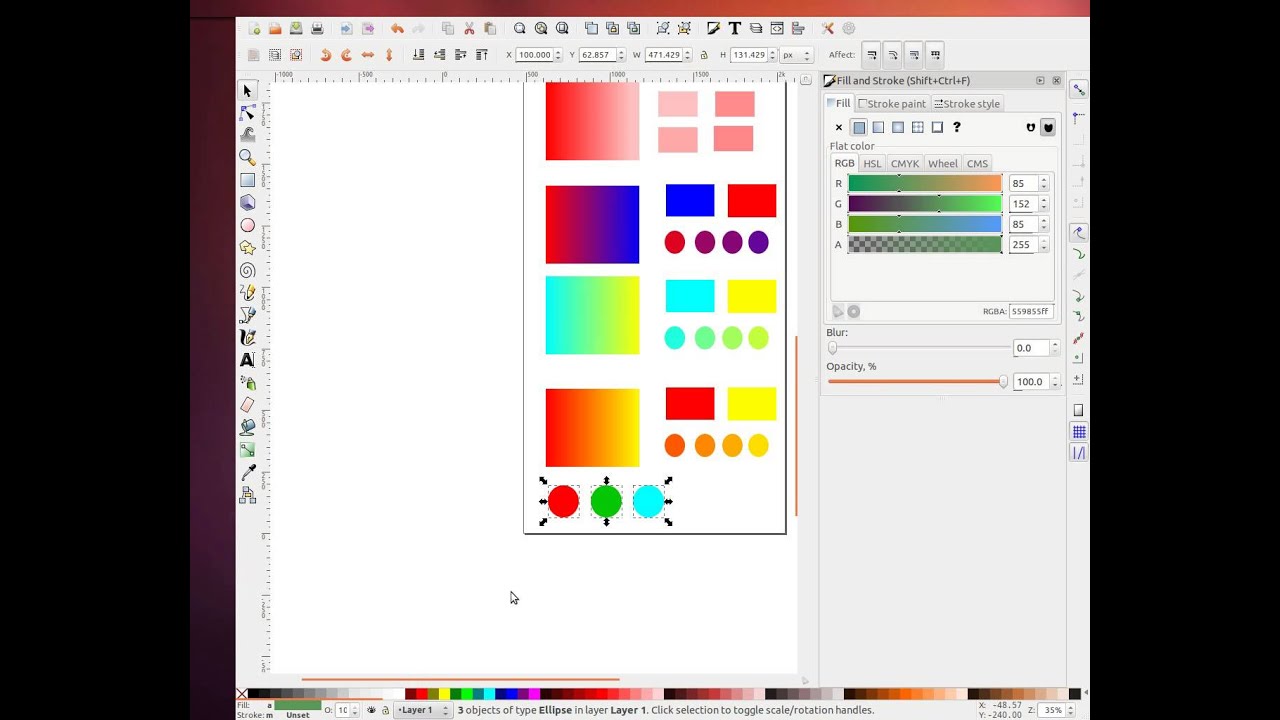Click the Undo arrow icon
The height and width of the screenshot is (720, 1280).
(397, 29)
